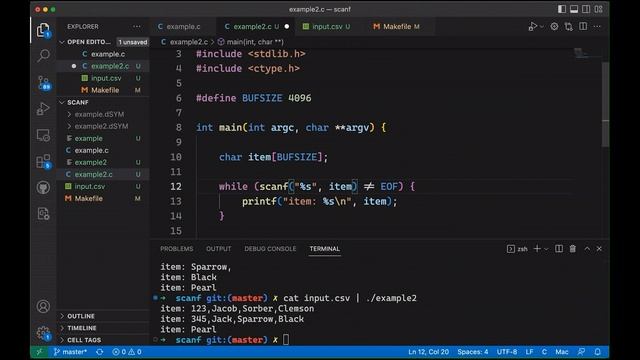Expand the example.dSYM folder
640x360 pixels.
tap(103, 114)
